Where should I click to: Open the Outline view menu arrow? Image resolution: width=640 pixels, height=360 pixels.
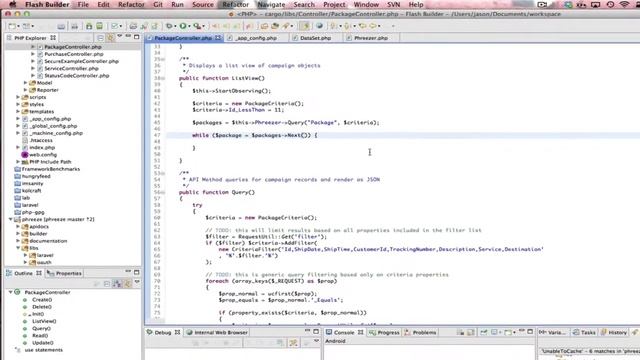click(137, 282)
